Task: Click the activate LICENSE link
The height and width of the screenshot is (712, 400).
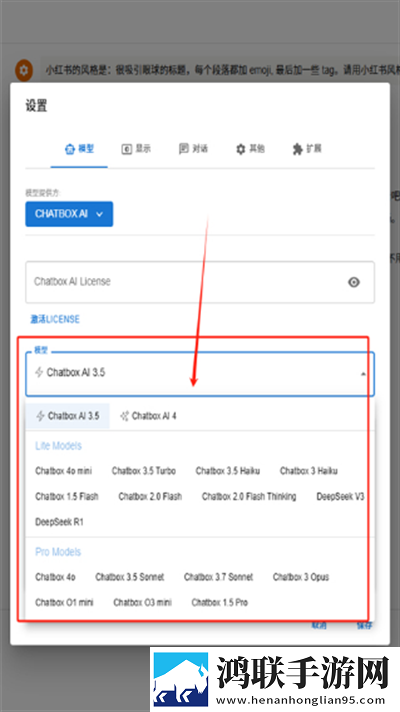Action: pyautogui.click(x=55, y=319)
